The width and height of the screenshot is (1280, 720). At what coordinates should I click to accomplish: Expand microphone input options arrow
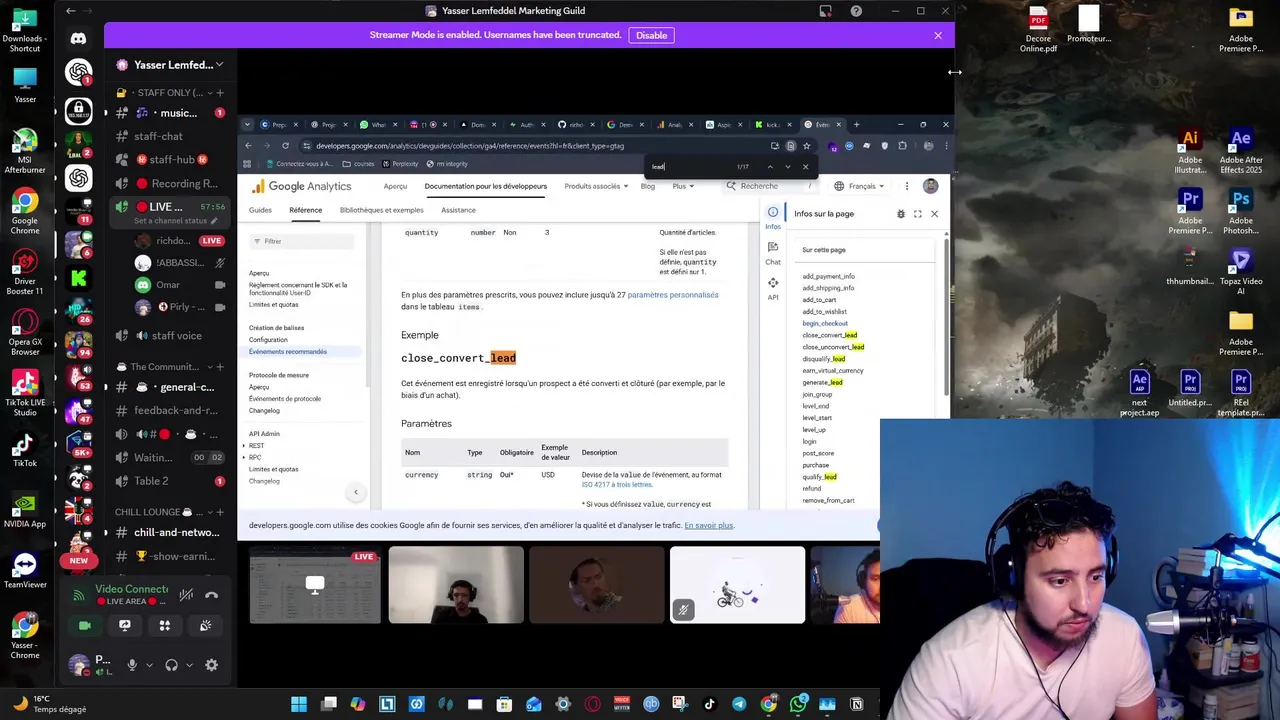coord(149,665)
